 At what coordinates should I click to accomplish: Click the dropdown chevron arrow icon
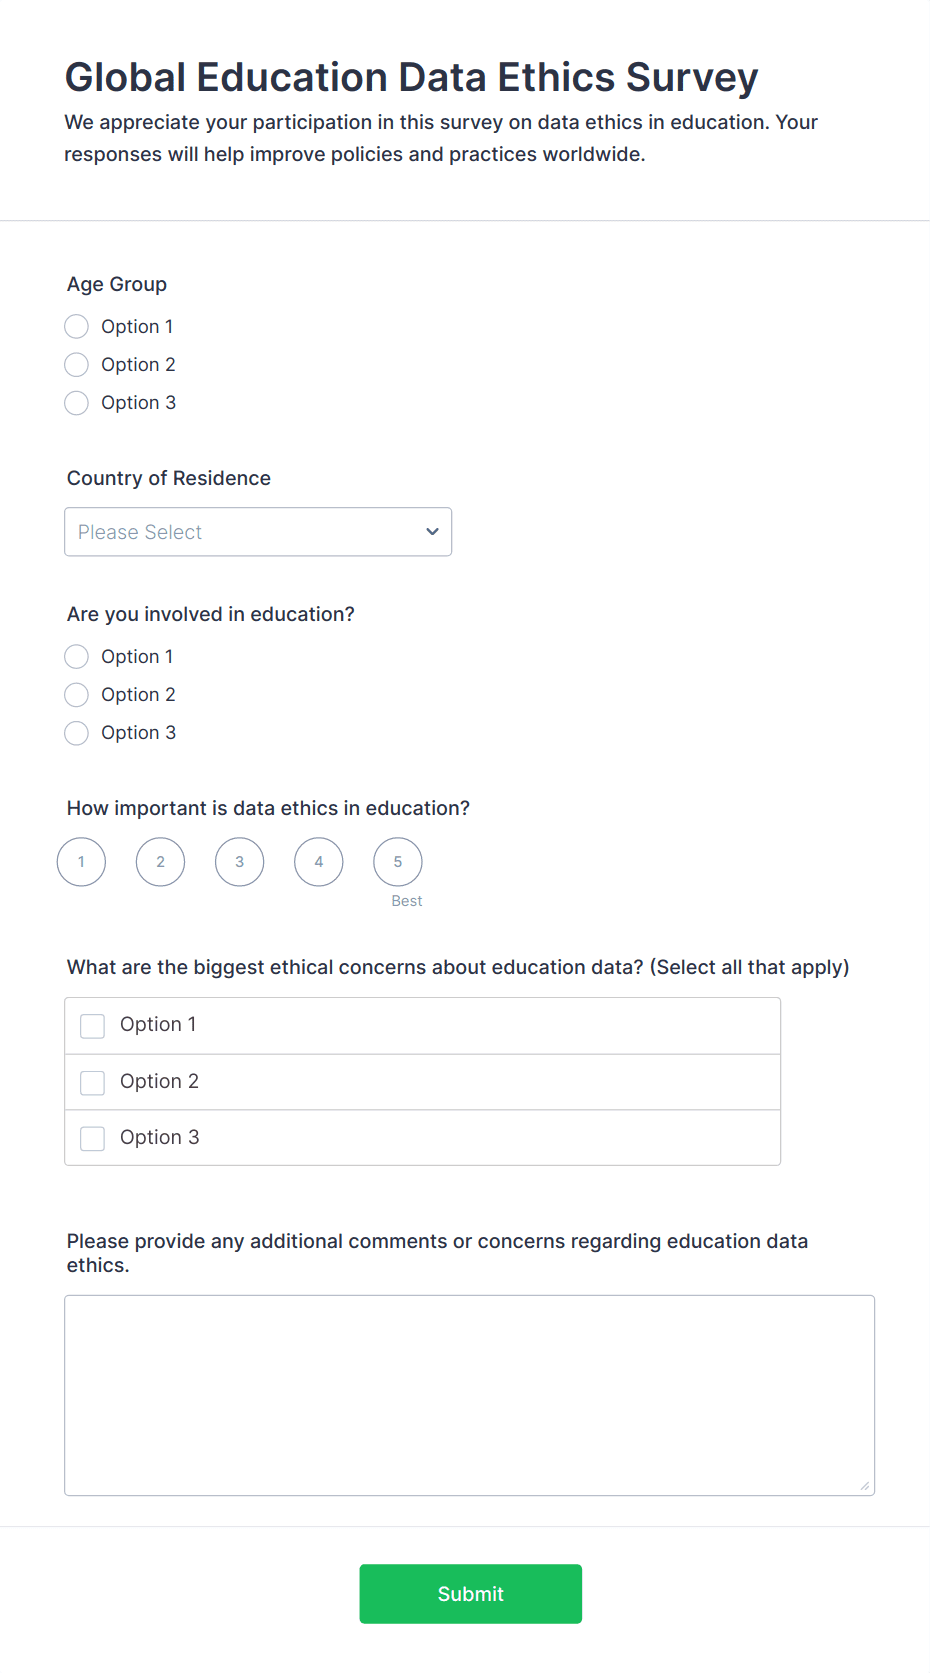point(432,532)
